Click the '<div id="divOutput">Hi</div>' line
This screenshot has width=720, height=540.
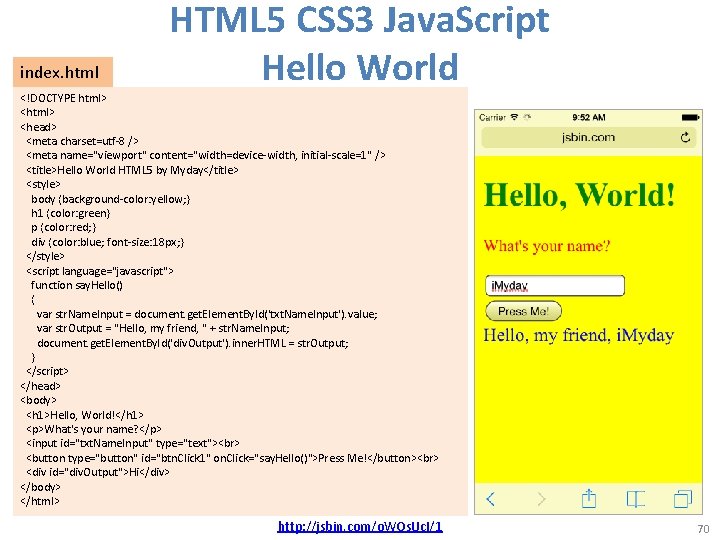(98, 472)
